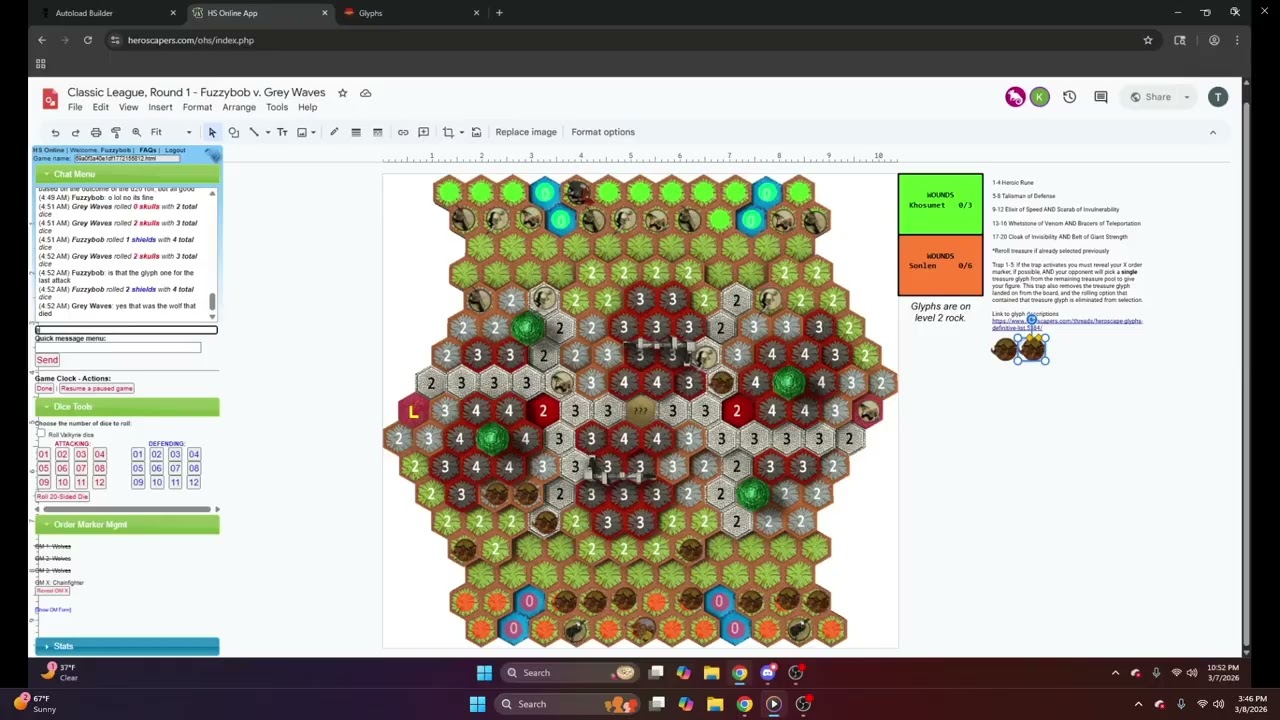Open Discord from the taskbar
The width and height of the screenshot is (1280, 720).
point(768,673)
